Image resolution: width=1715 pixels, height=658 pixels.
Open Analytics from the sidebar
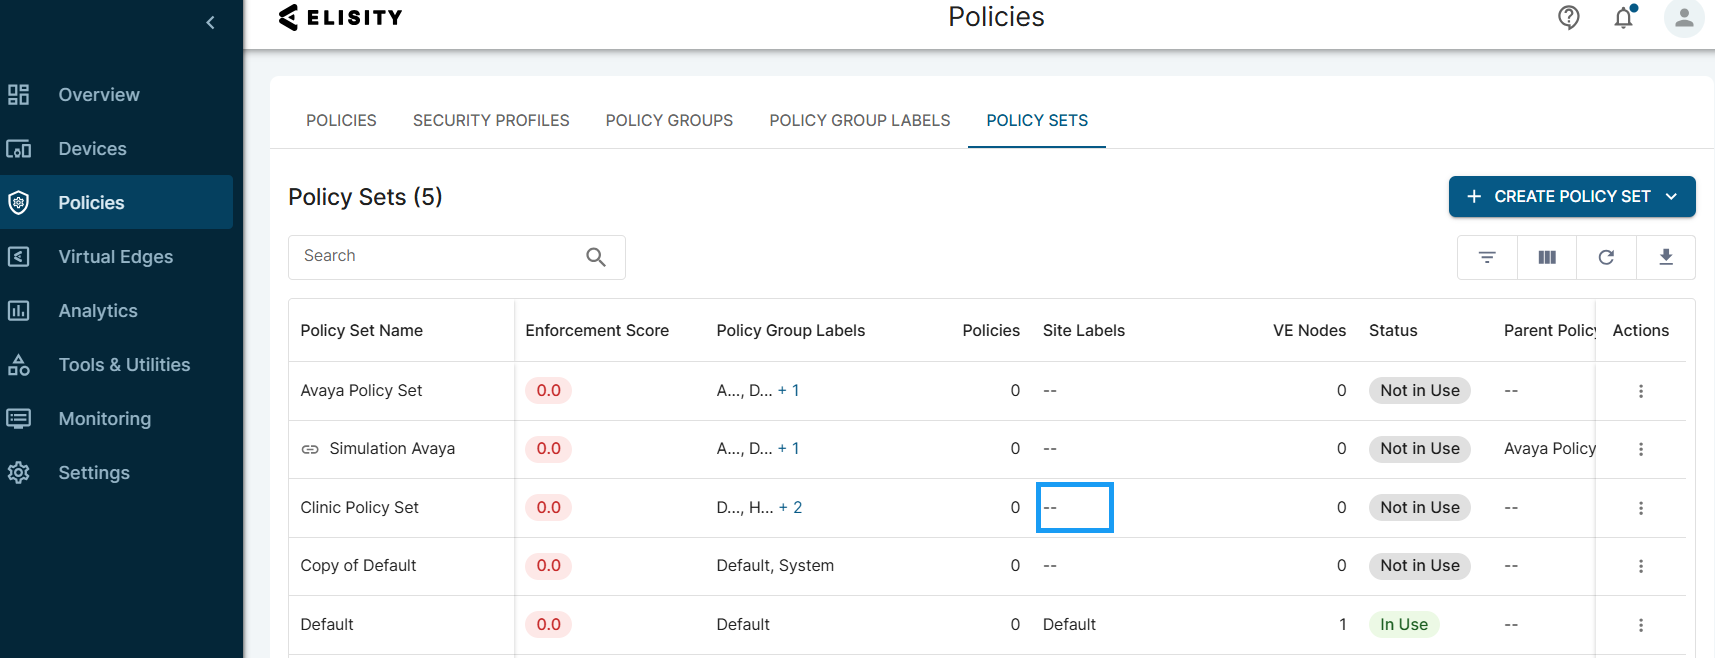[x=98, y=311]
